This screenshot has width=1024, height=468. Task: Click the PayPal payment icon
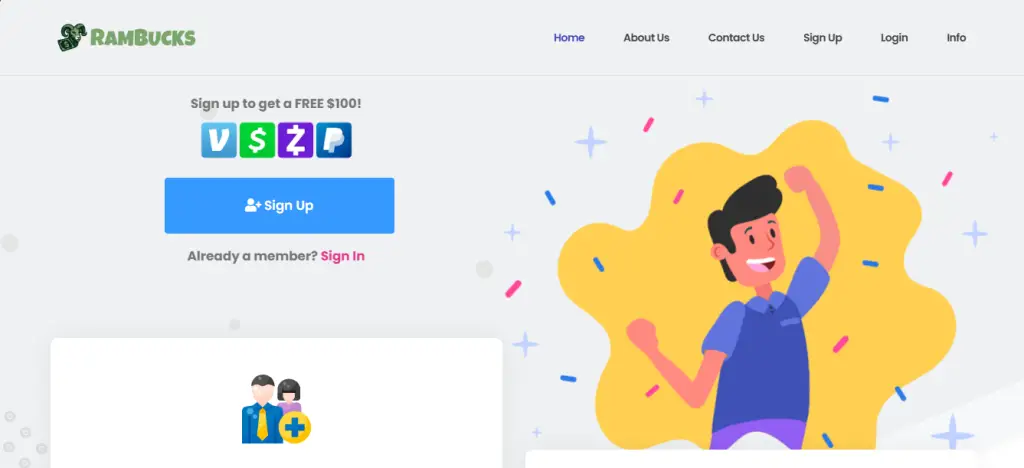(334, 140)
